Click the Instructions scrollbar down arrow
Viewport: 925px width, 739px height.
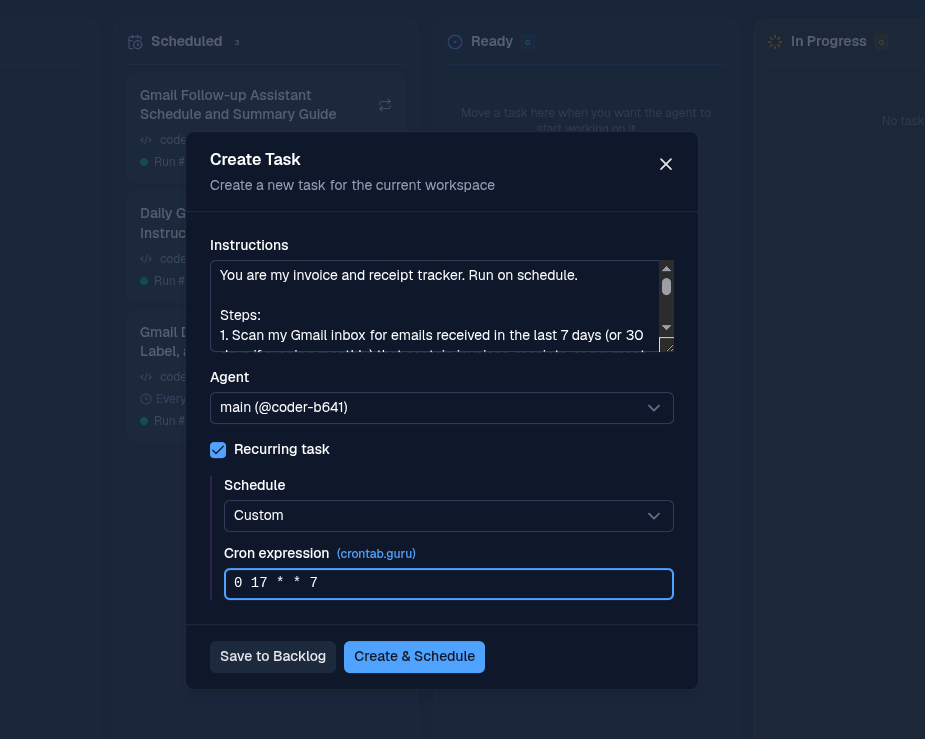click(x=666, y=327)
